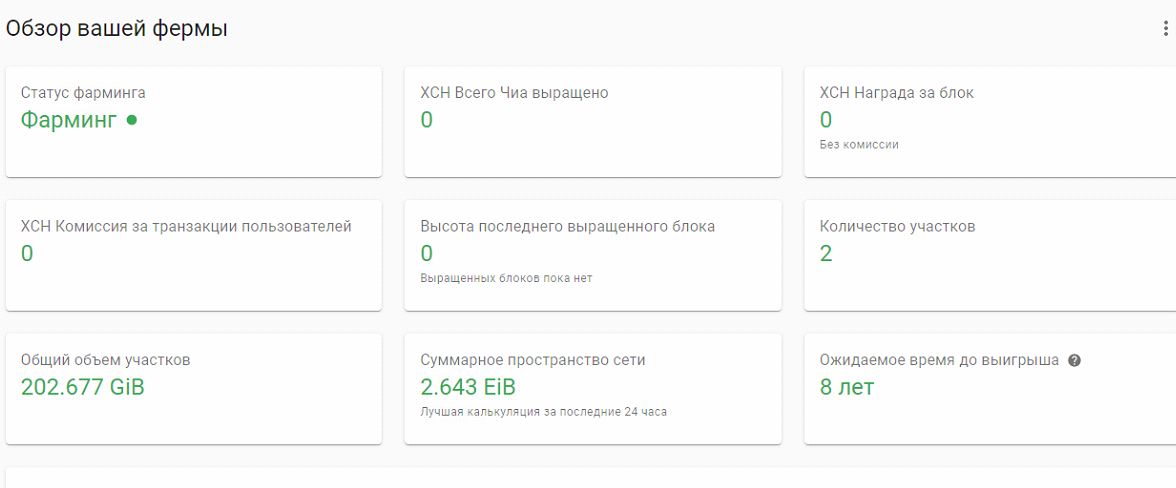Click the 'Фарминг' status value
Image resolution: width=1176 pixels, height=488 pixels.
(69, 120)
